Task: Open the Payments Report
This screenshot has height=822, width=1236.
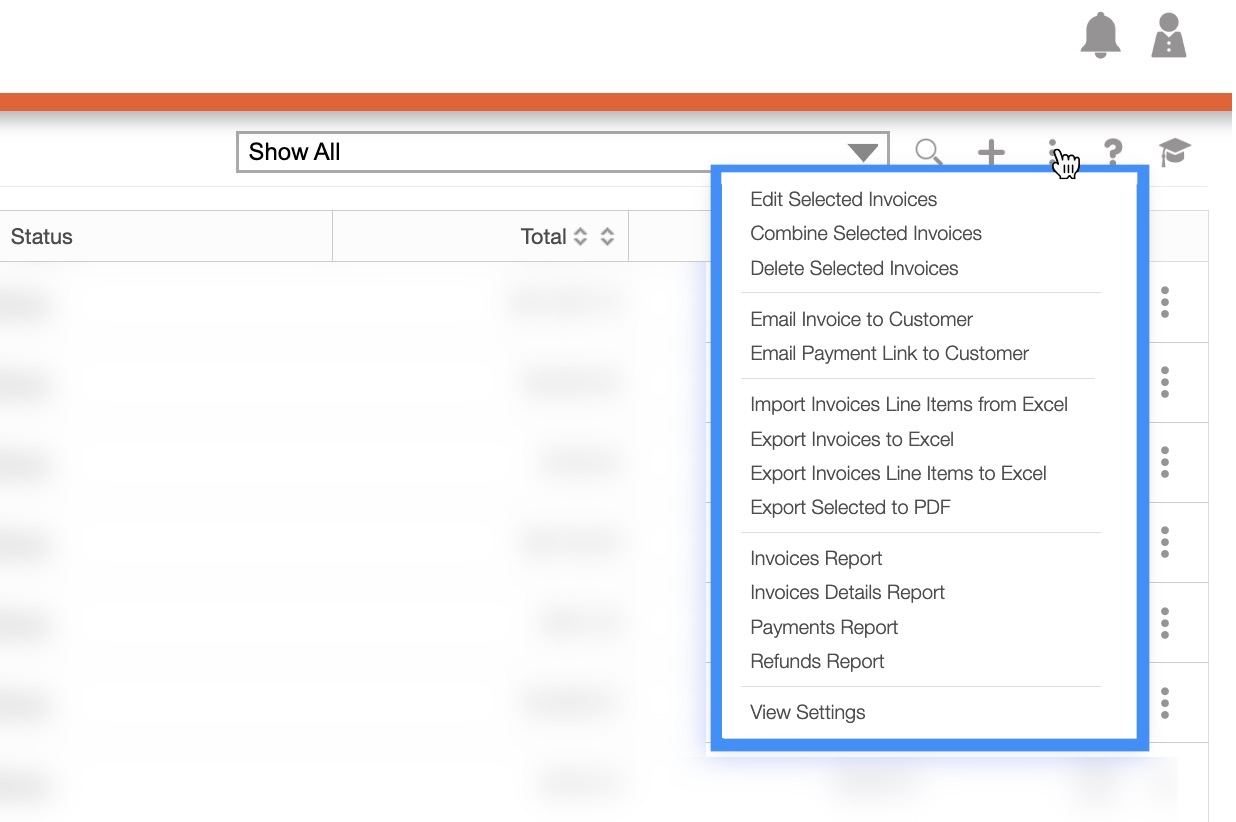Action: pos(824,627)
